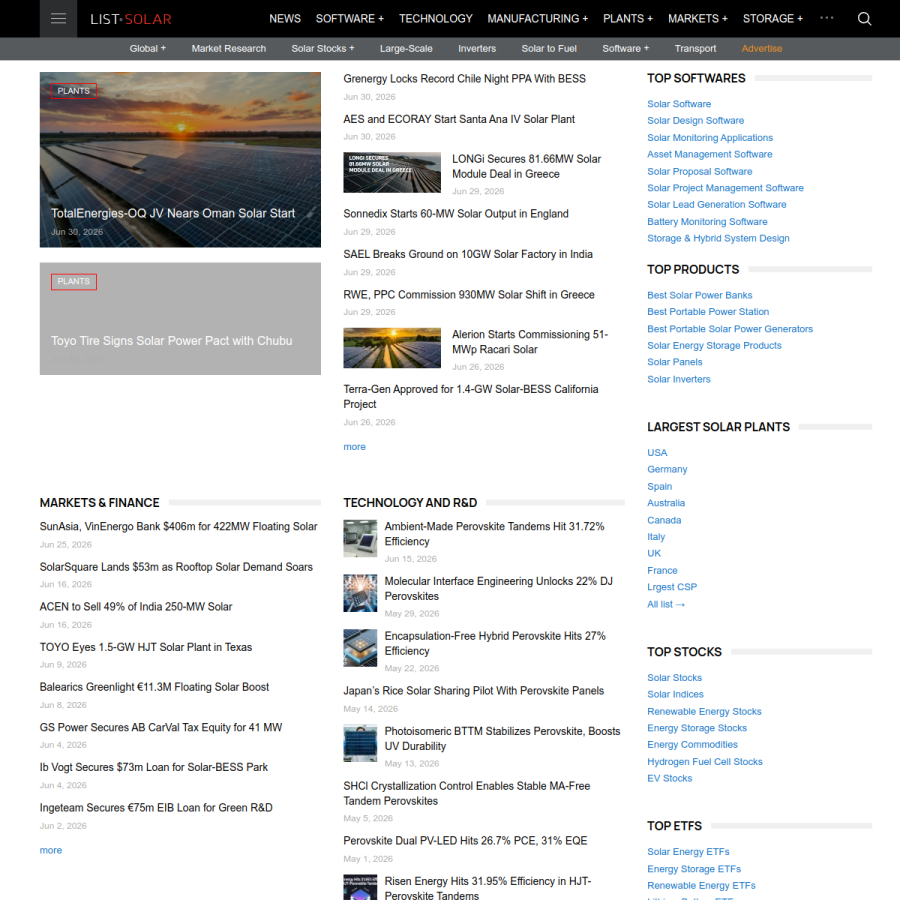The height and width of the screenshot is (900, 900).
Task: Expand the MARKETS + navigation menu
Action: (697, 19)
